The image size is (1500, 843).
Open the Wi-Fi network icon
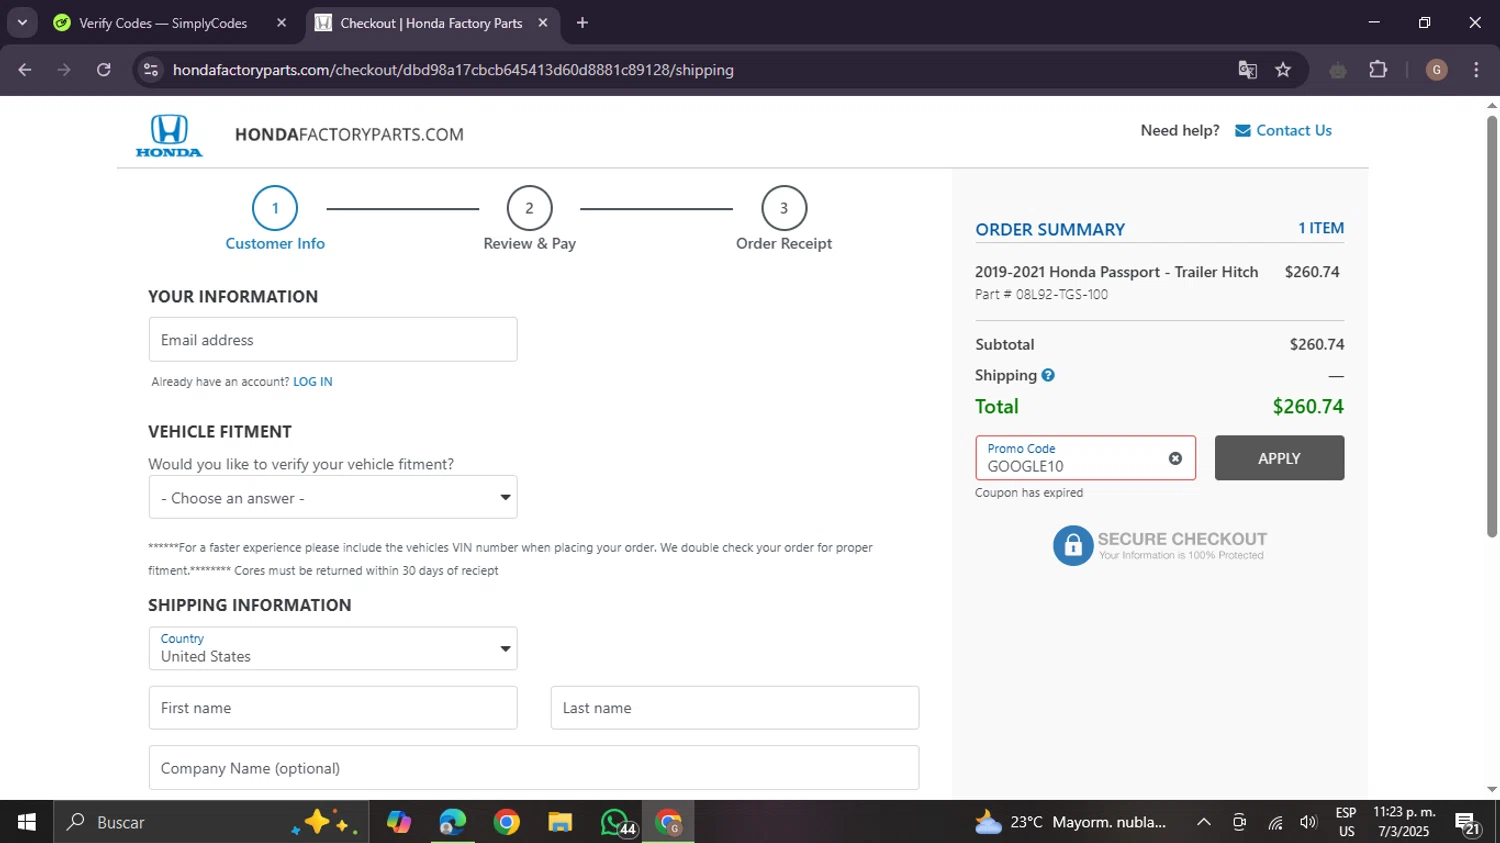tap(1275, 822)
